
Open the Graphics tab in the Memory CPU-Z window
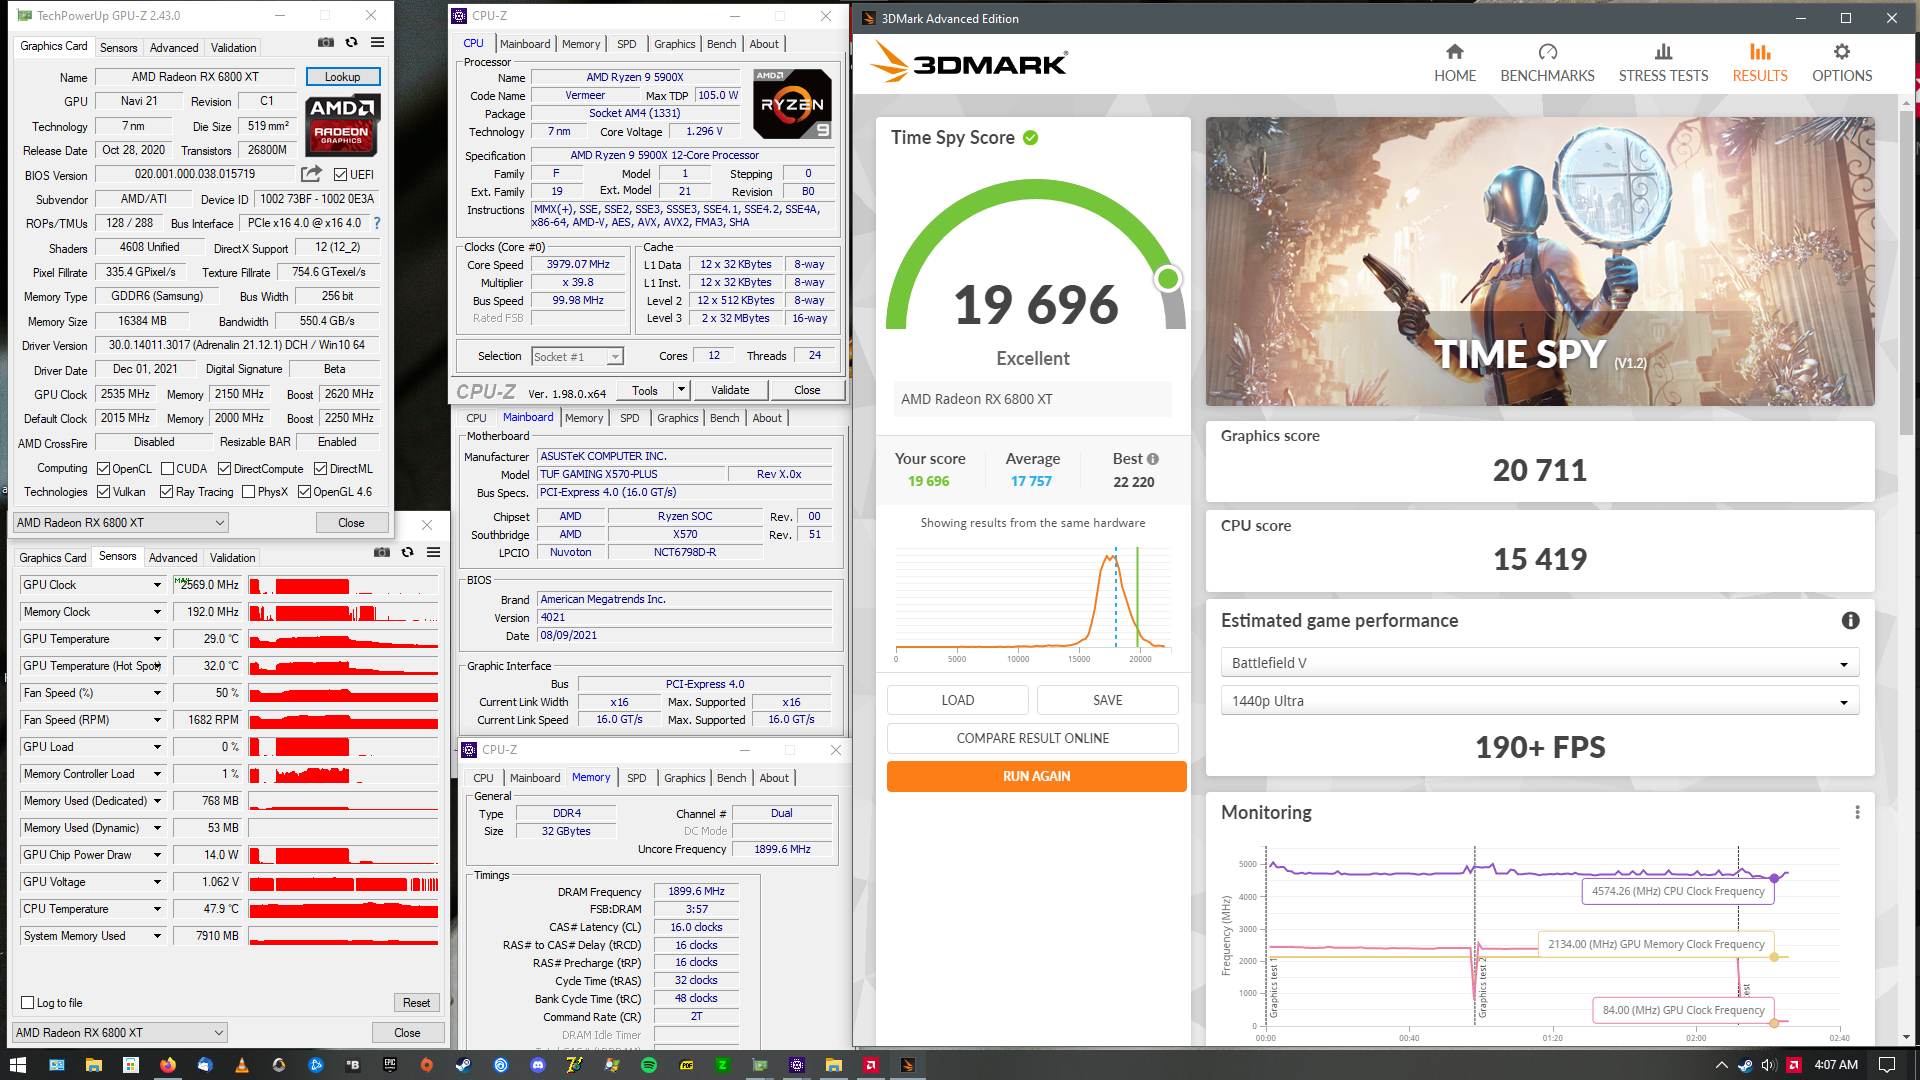click(684, 778)
